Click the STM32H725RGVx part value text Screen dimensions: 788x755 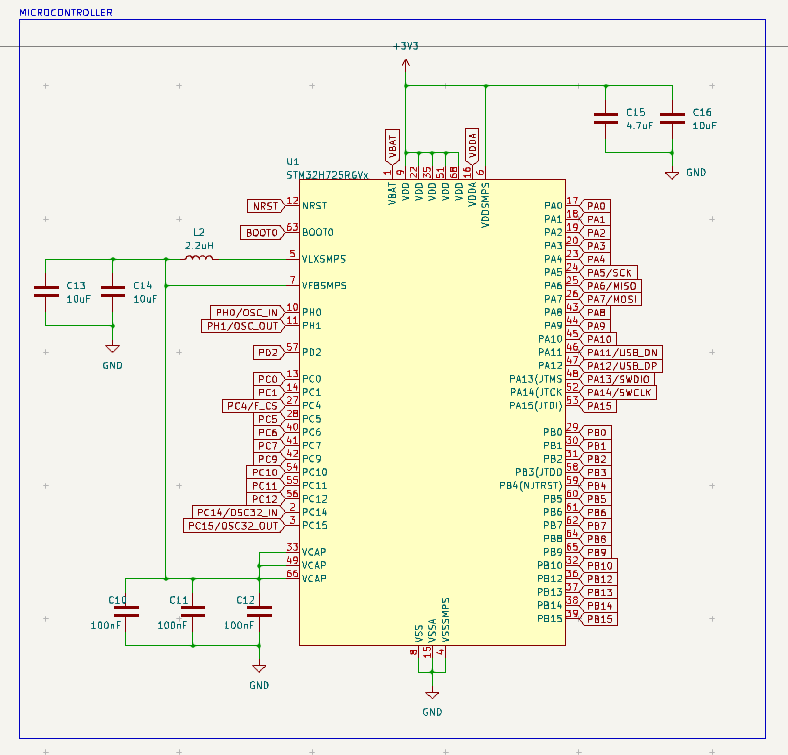click(327, 175)
